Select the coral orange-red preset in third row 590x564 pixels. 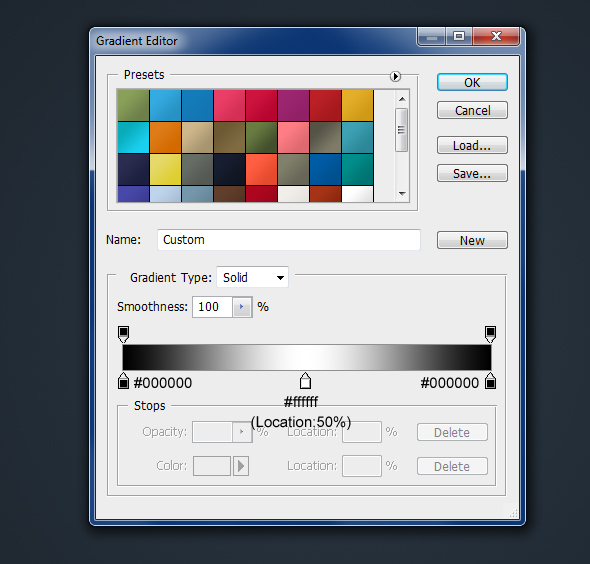pyautogui.click(x=261, y=169)
